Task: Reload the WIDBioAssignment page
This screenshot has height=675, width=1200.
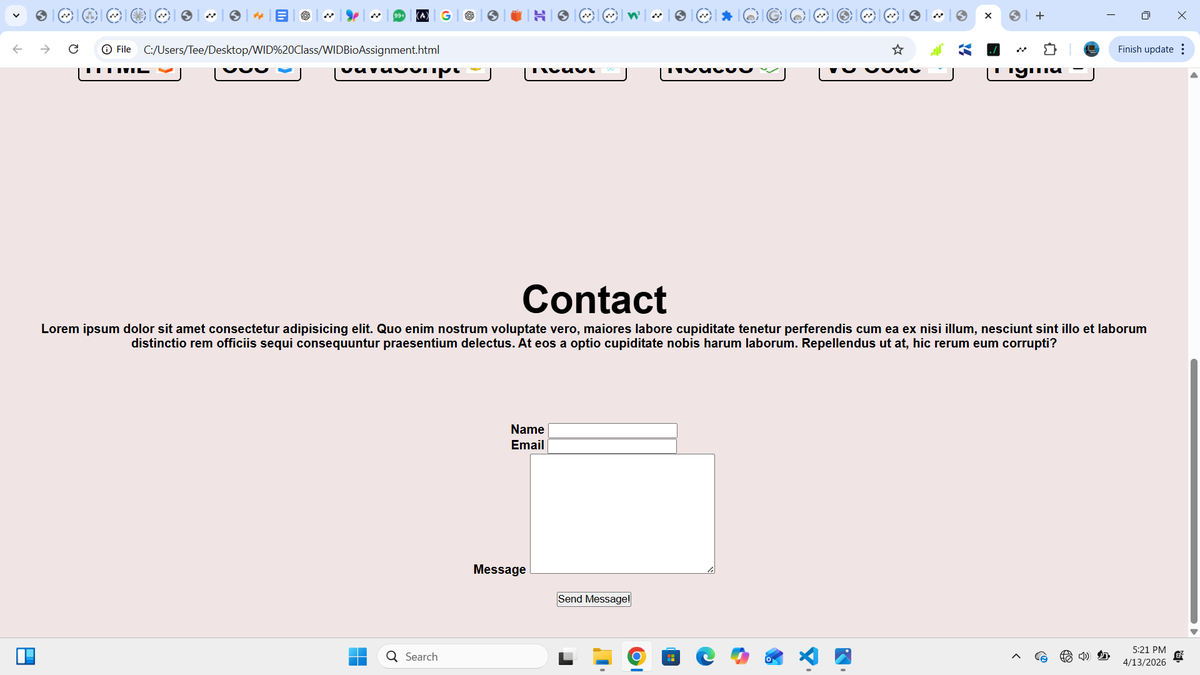Action: [x=74, y=49]
